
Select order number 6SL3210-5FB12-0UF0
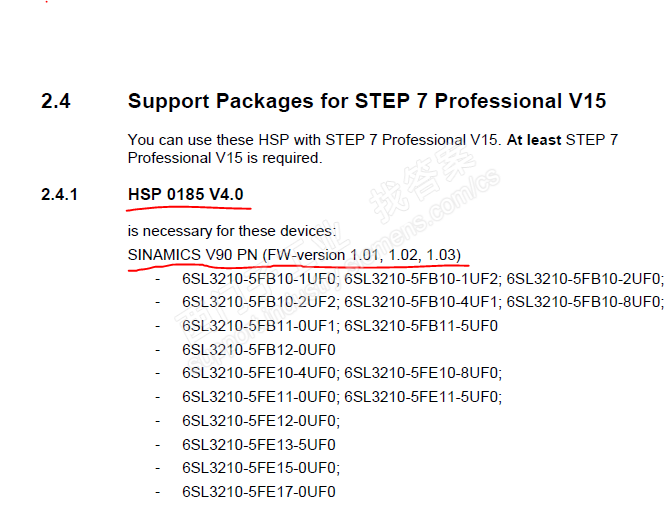tap(258, 349)
